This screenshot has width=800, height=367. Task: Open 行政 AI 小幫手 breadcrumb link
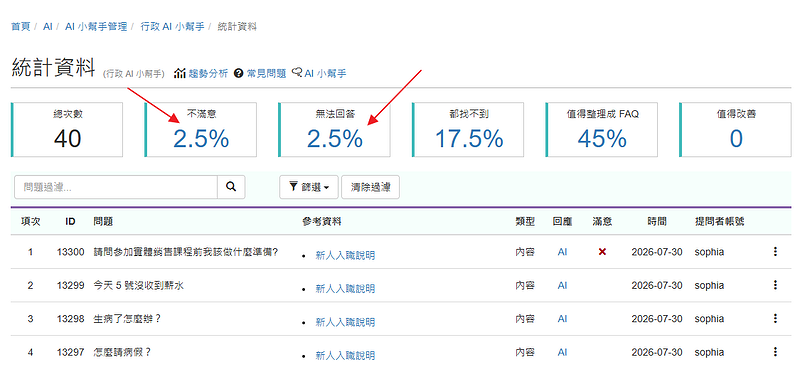172,27
